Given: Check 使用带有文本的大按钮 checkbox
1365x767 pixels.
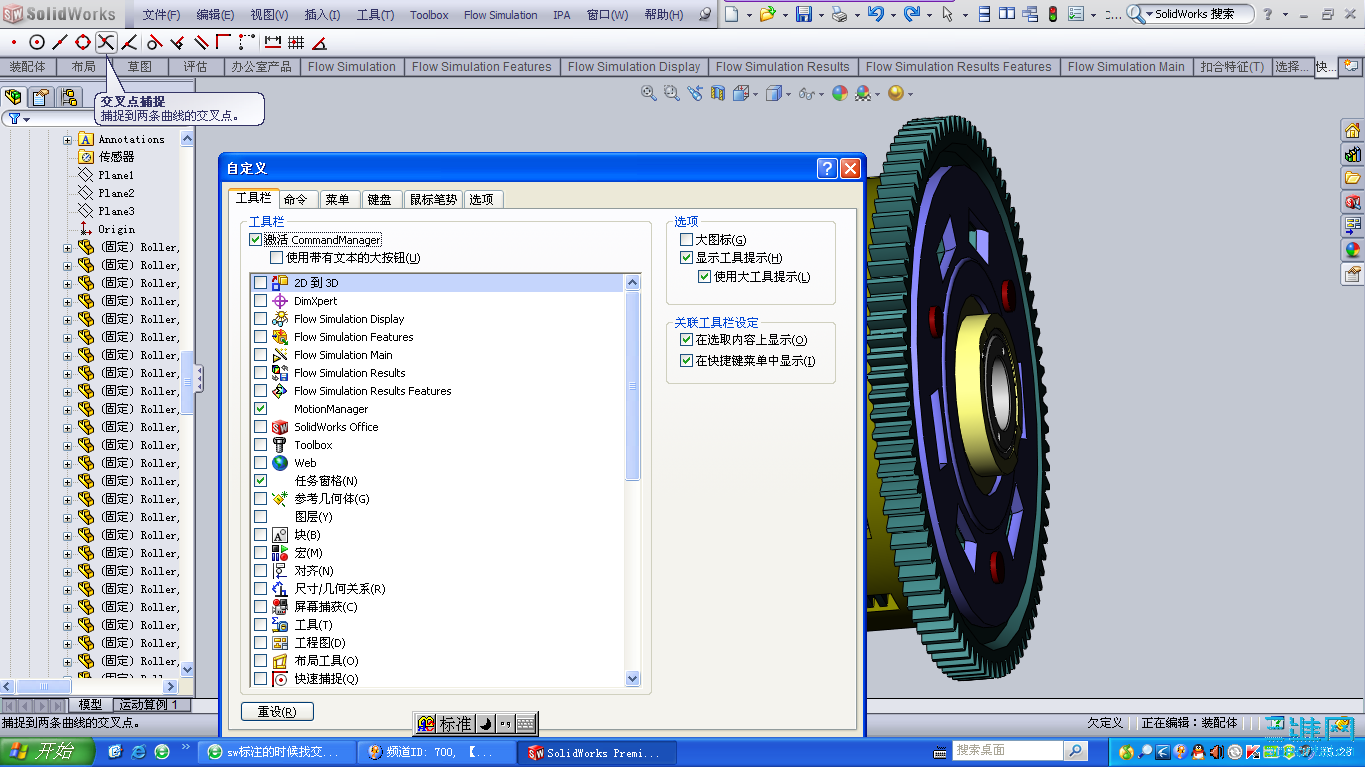Looking at the screenshot, I should (x=276, y=258).
